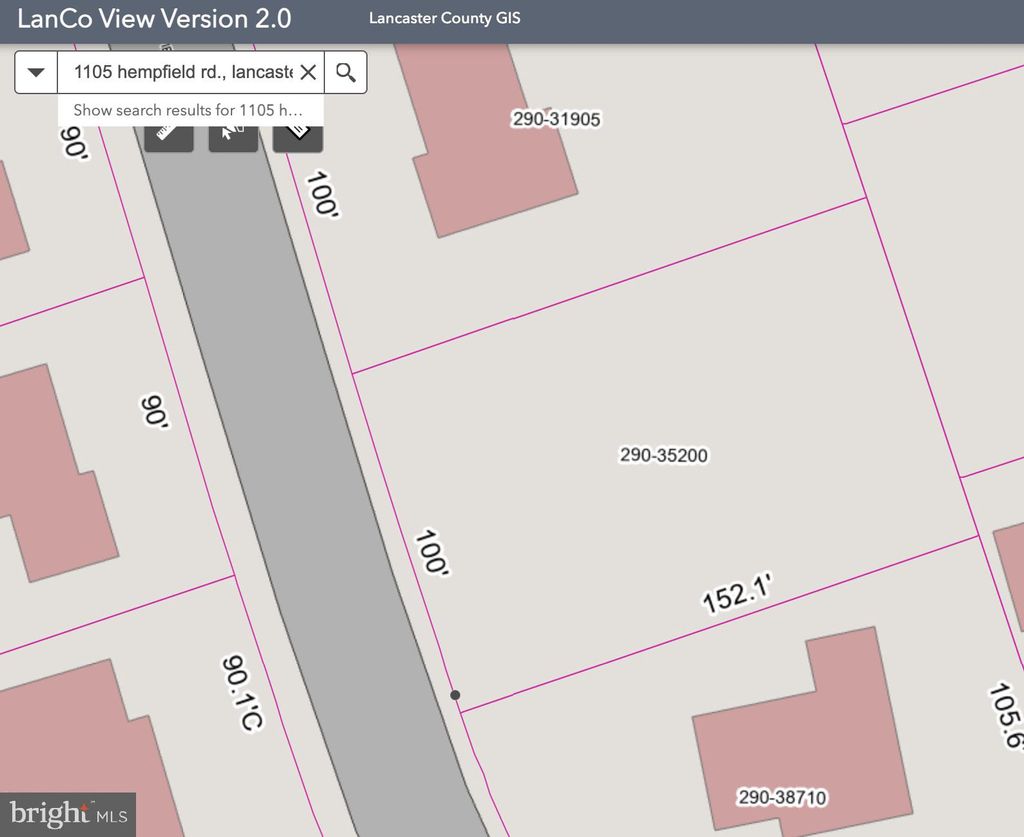Click the bright MLS watermark logo

(68, 814)
